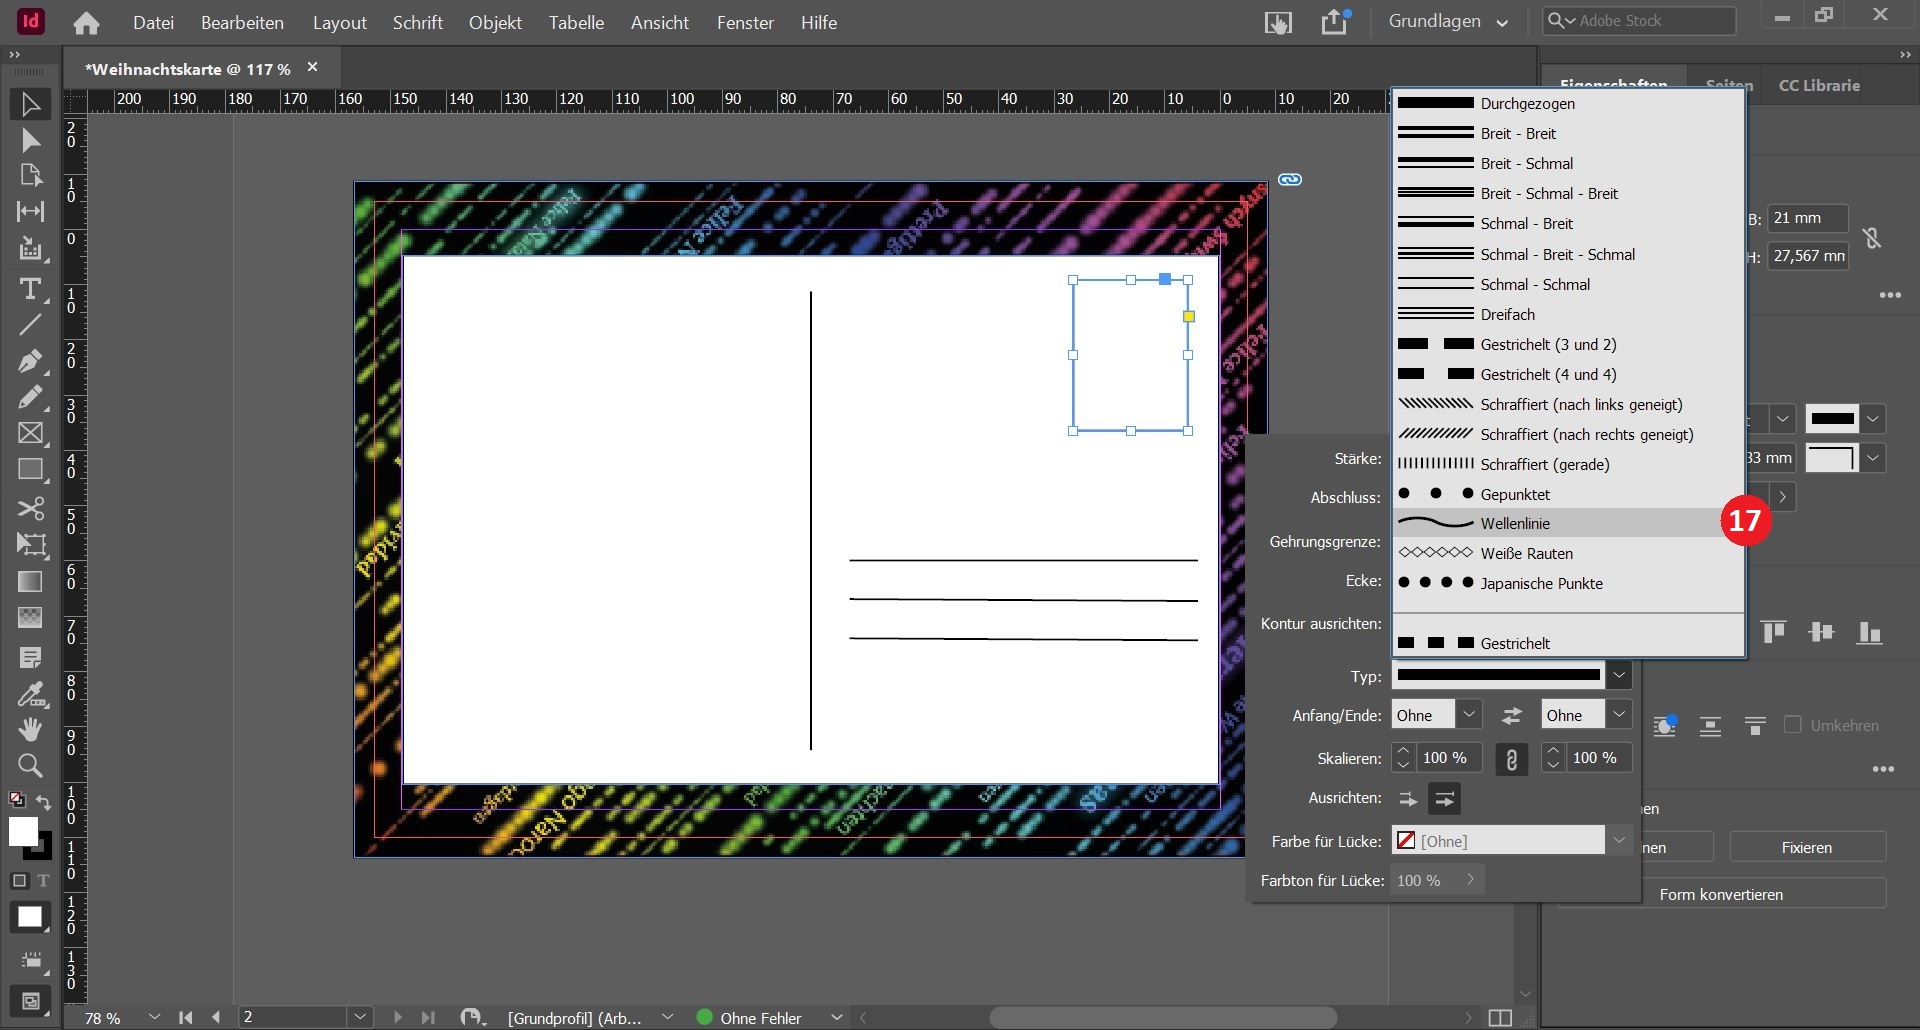The height and width of the screenshot is (1030, 1920).
Task: Open the Objekt menu
Action: [495, 22]
